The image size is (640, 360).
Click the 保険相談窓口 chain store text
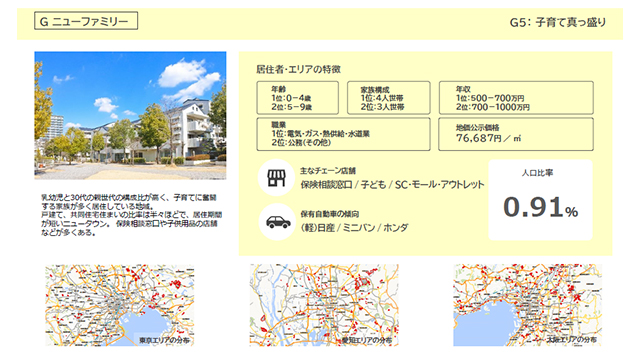tap(327, 185)
